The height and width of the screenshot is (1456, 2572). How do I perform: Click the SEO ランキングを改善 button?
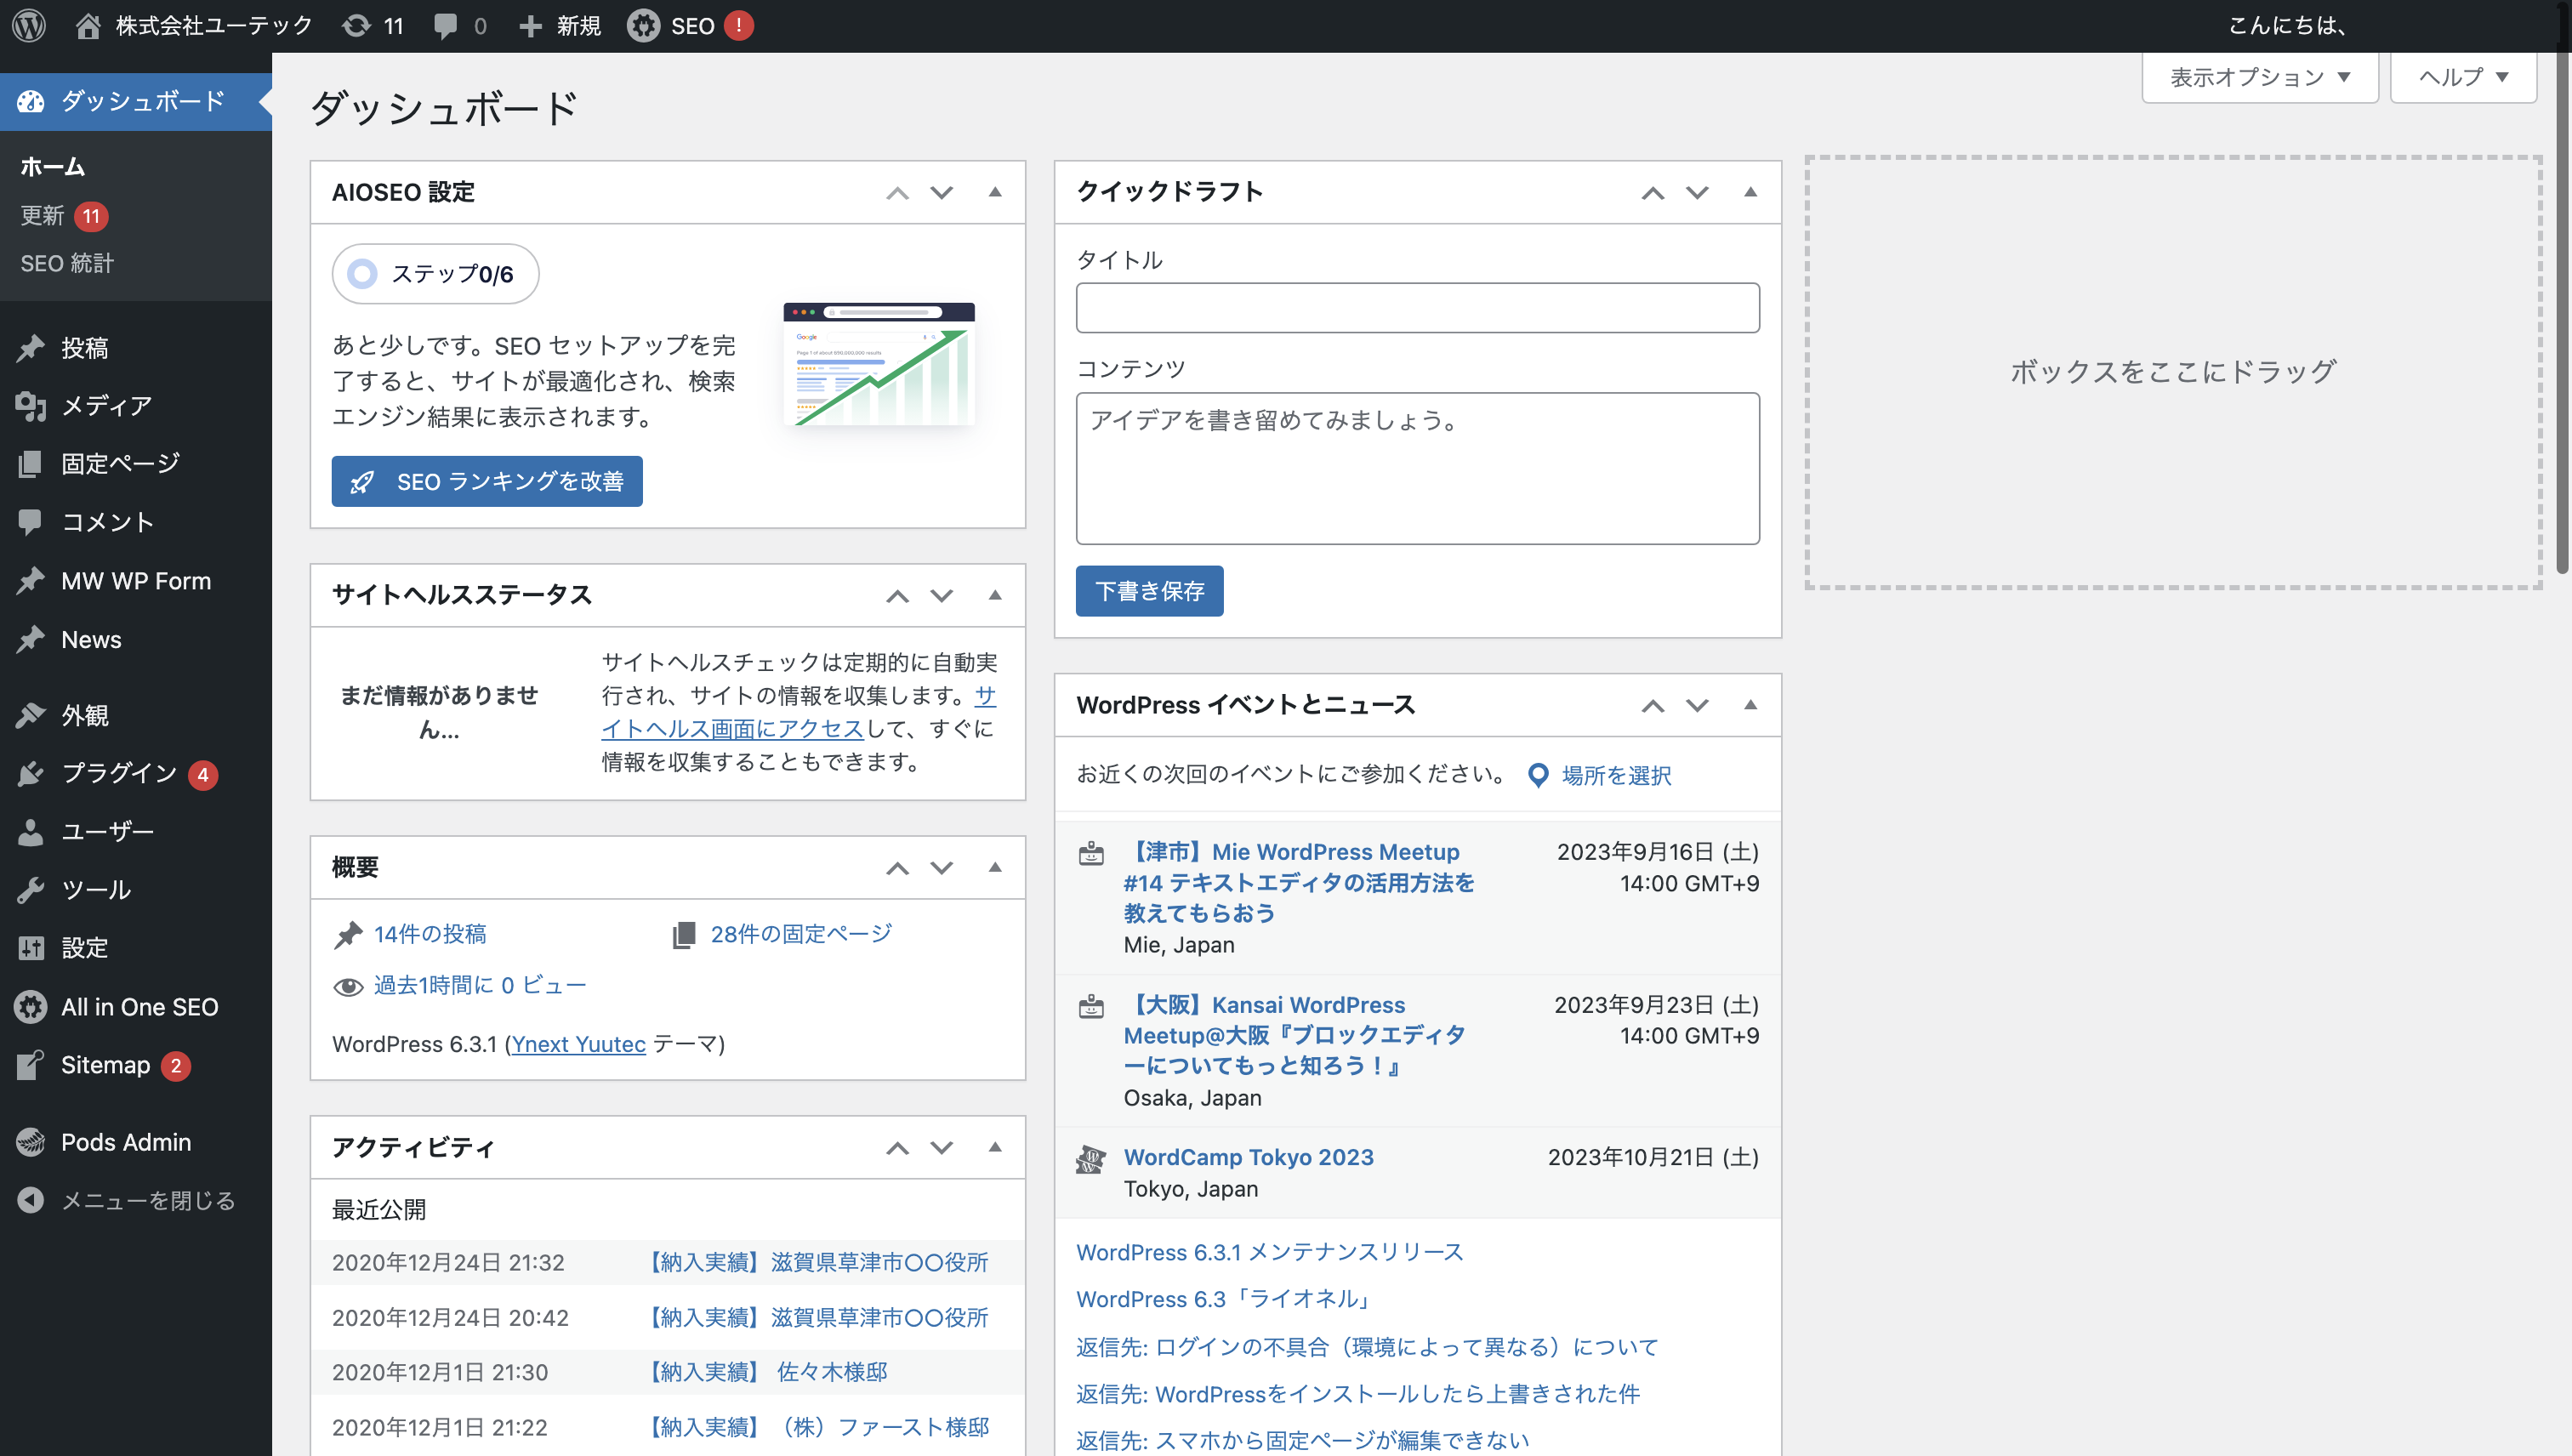(487, 481)
